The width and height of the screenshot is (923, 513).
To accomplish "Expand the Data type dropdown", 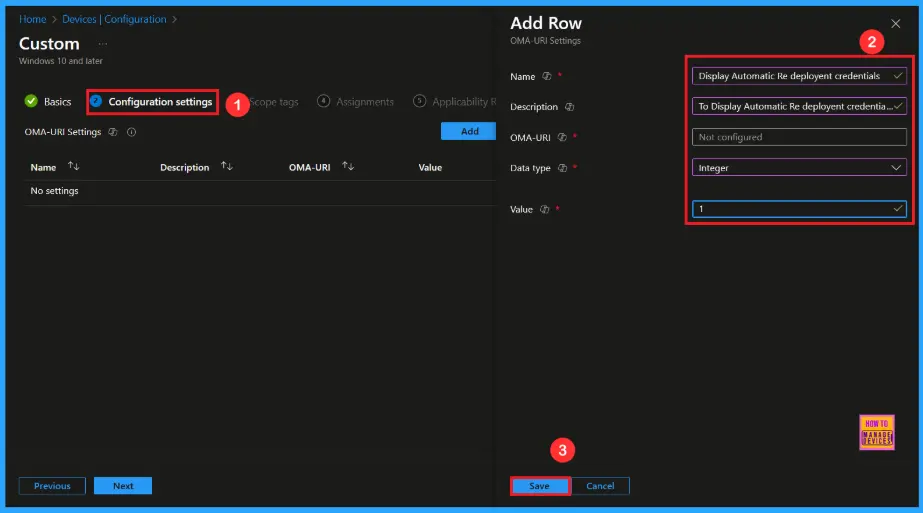I will 798,168.
